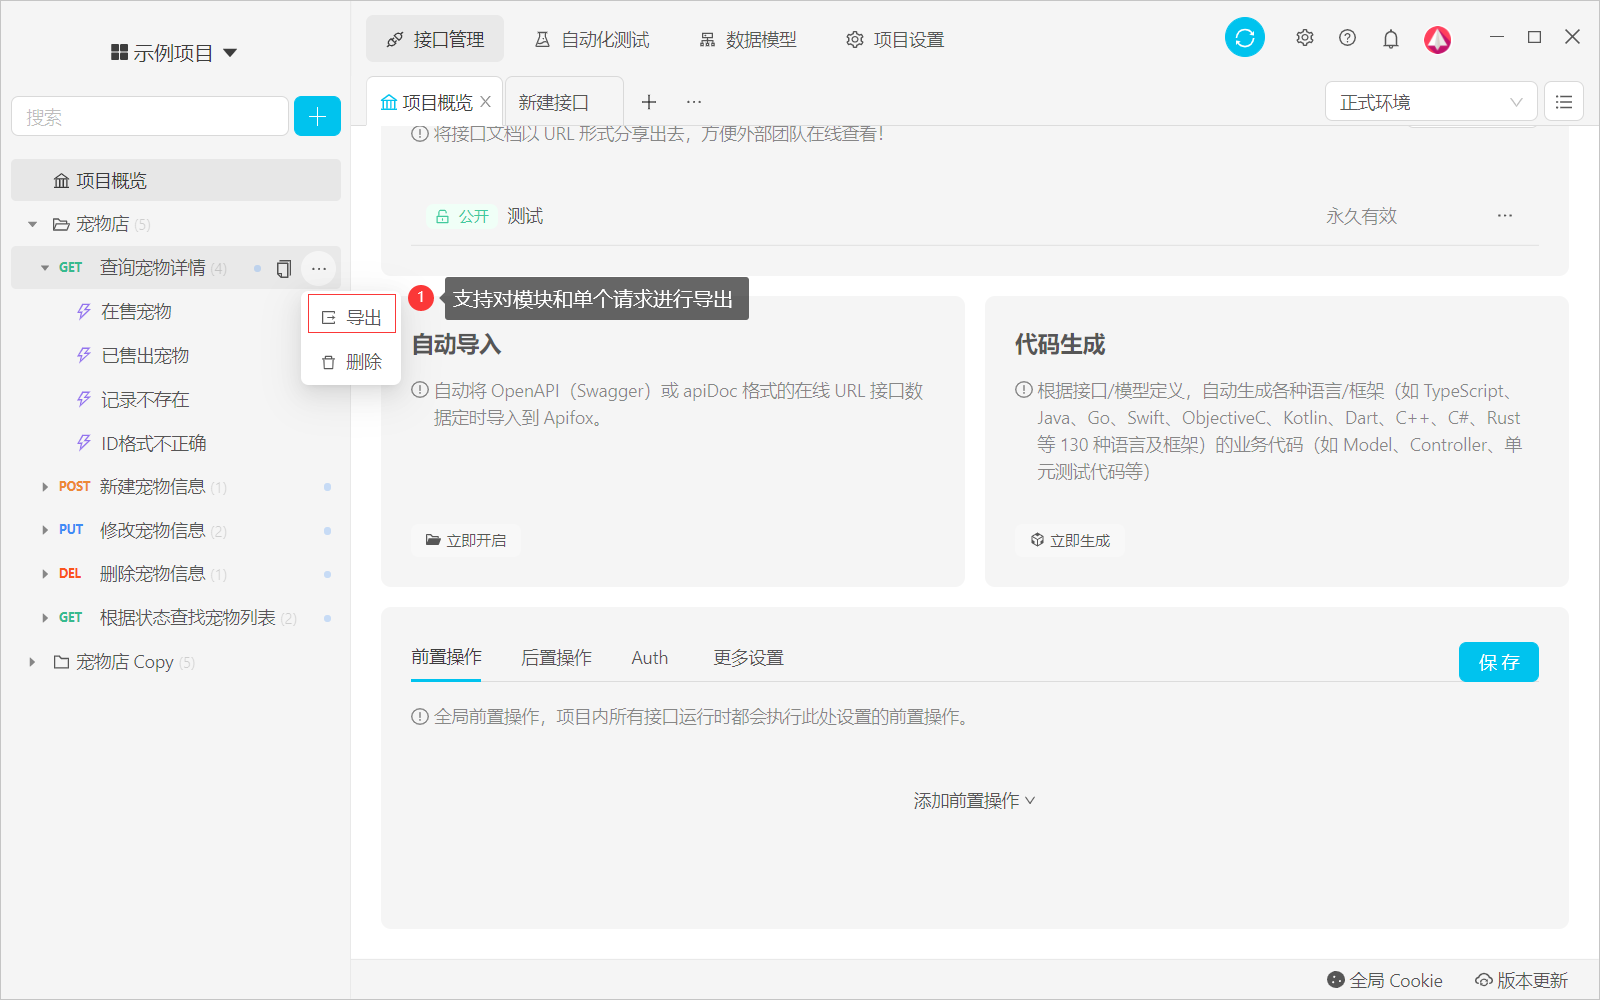
Task: Open 在售宠物 case
Action: tap(136, 312)
